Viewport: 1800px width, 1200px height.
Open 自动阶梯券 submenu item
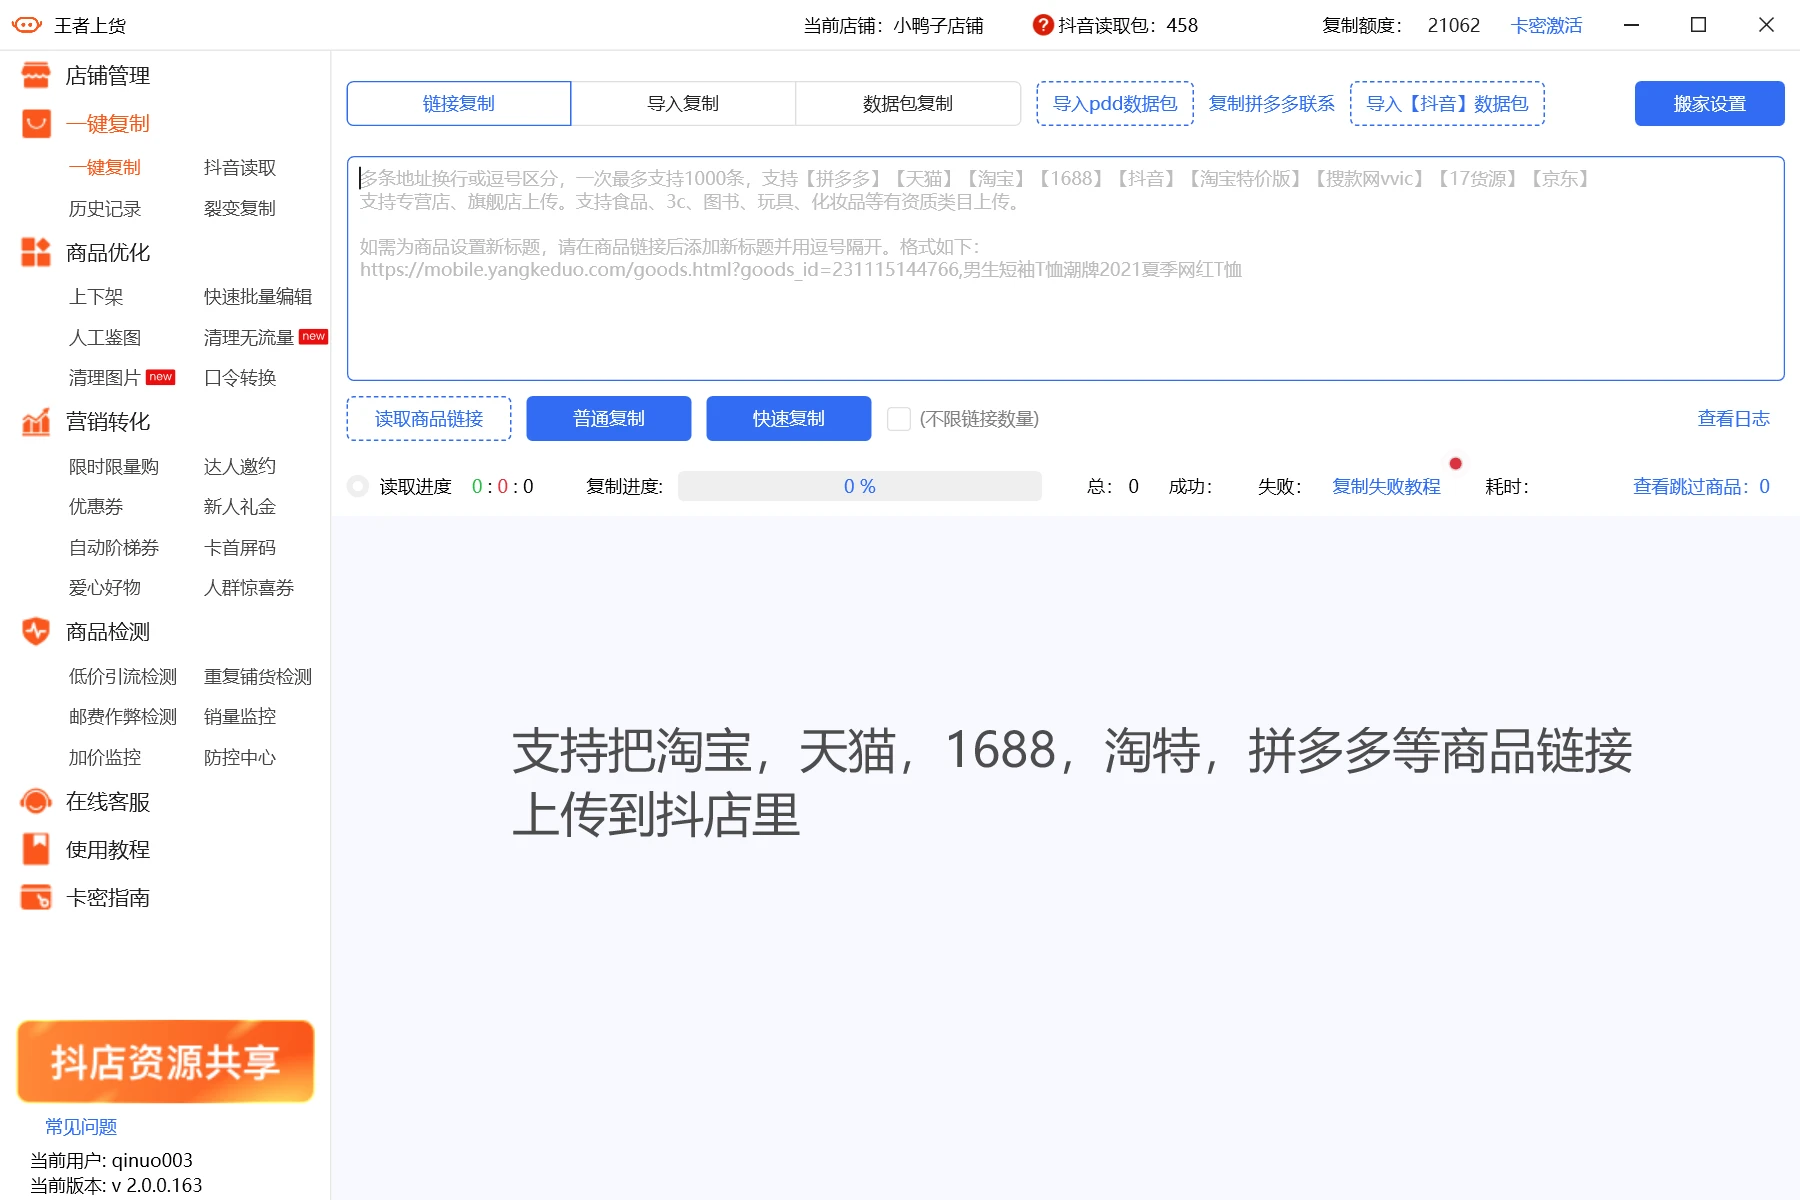[114, 547]
